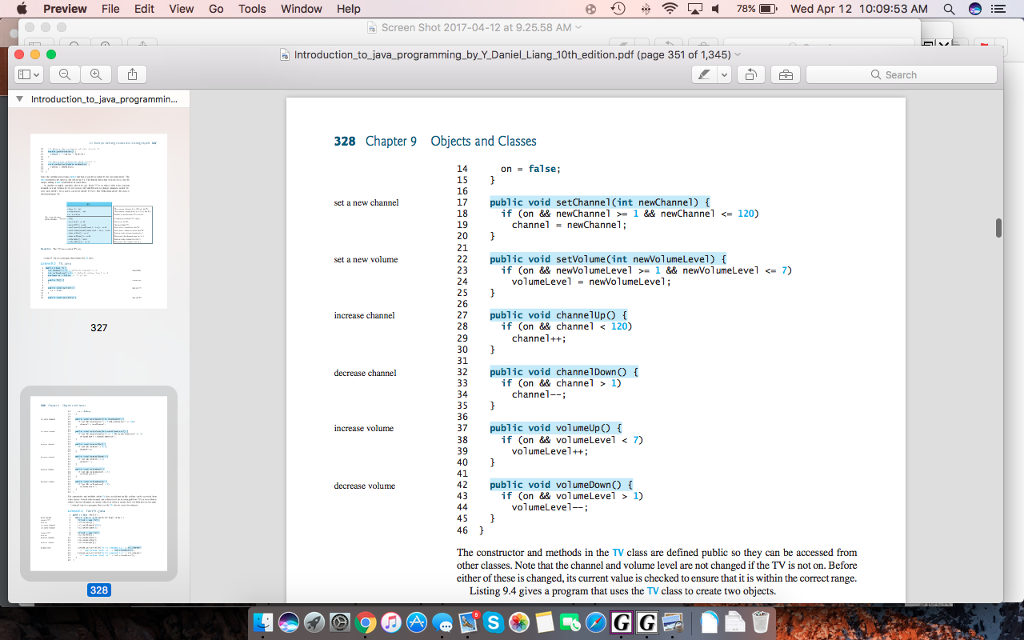Viewport: 1024px width, 640px height.
Task: Open the dropdown beside the Markup pencil
Action: click(x=723, y=74)
